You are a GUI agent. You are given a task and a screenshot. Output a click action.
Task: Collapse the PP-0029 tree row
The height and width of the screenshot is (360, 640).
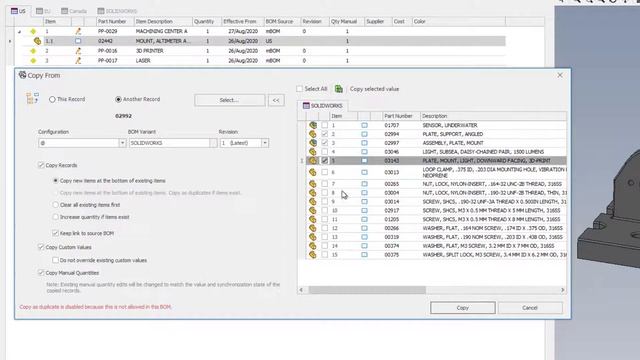coord(19,31)
